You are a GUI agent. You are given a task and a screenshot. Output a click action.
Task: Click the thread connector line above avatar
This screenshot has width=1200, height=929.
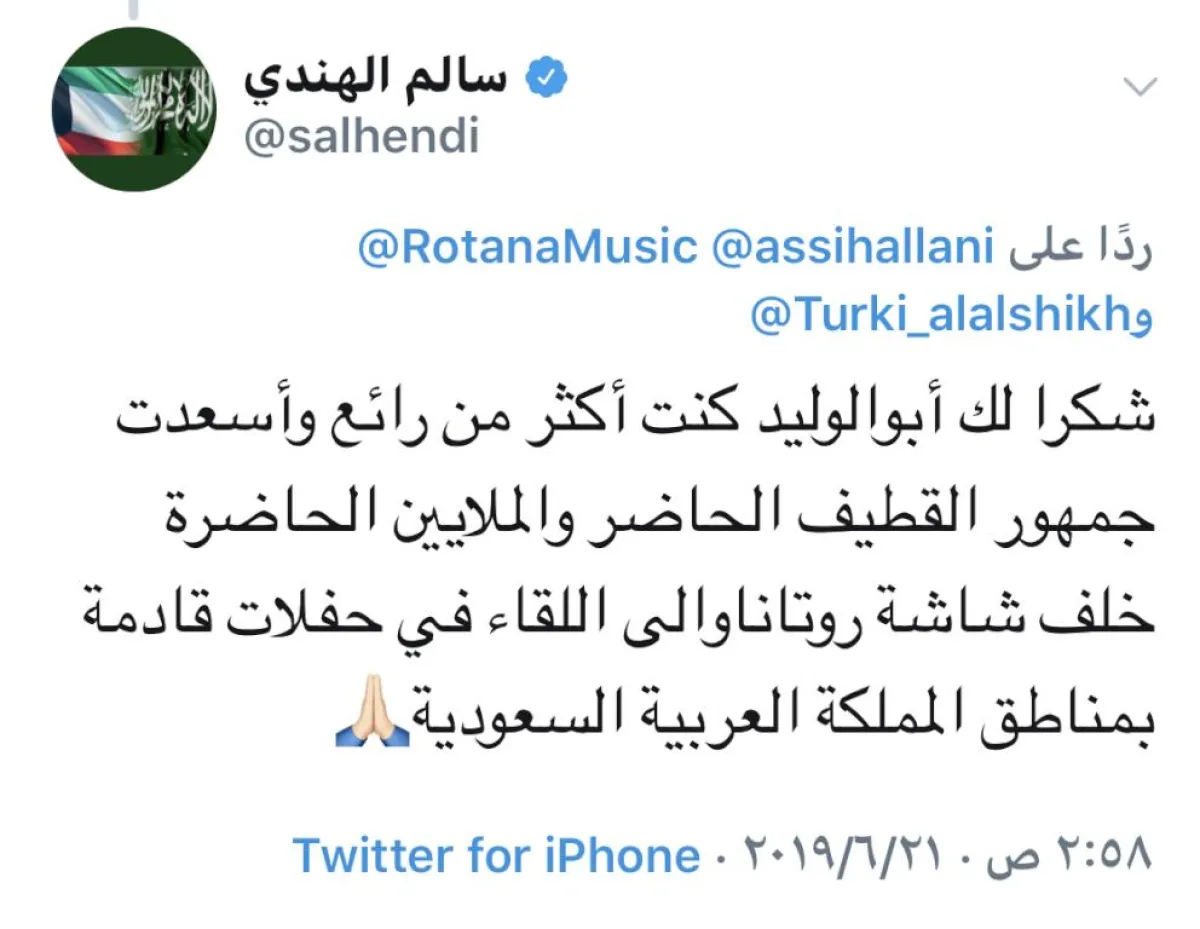click(x=132, y=10)
